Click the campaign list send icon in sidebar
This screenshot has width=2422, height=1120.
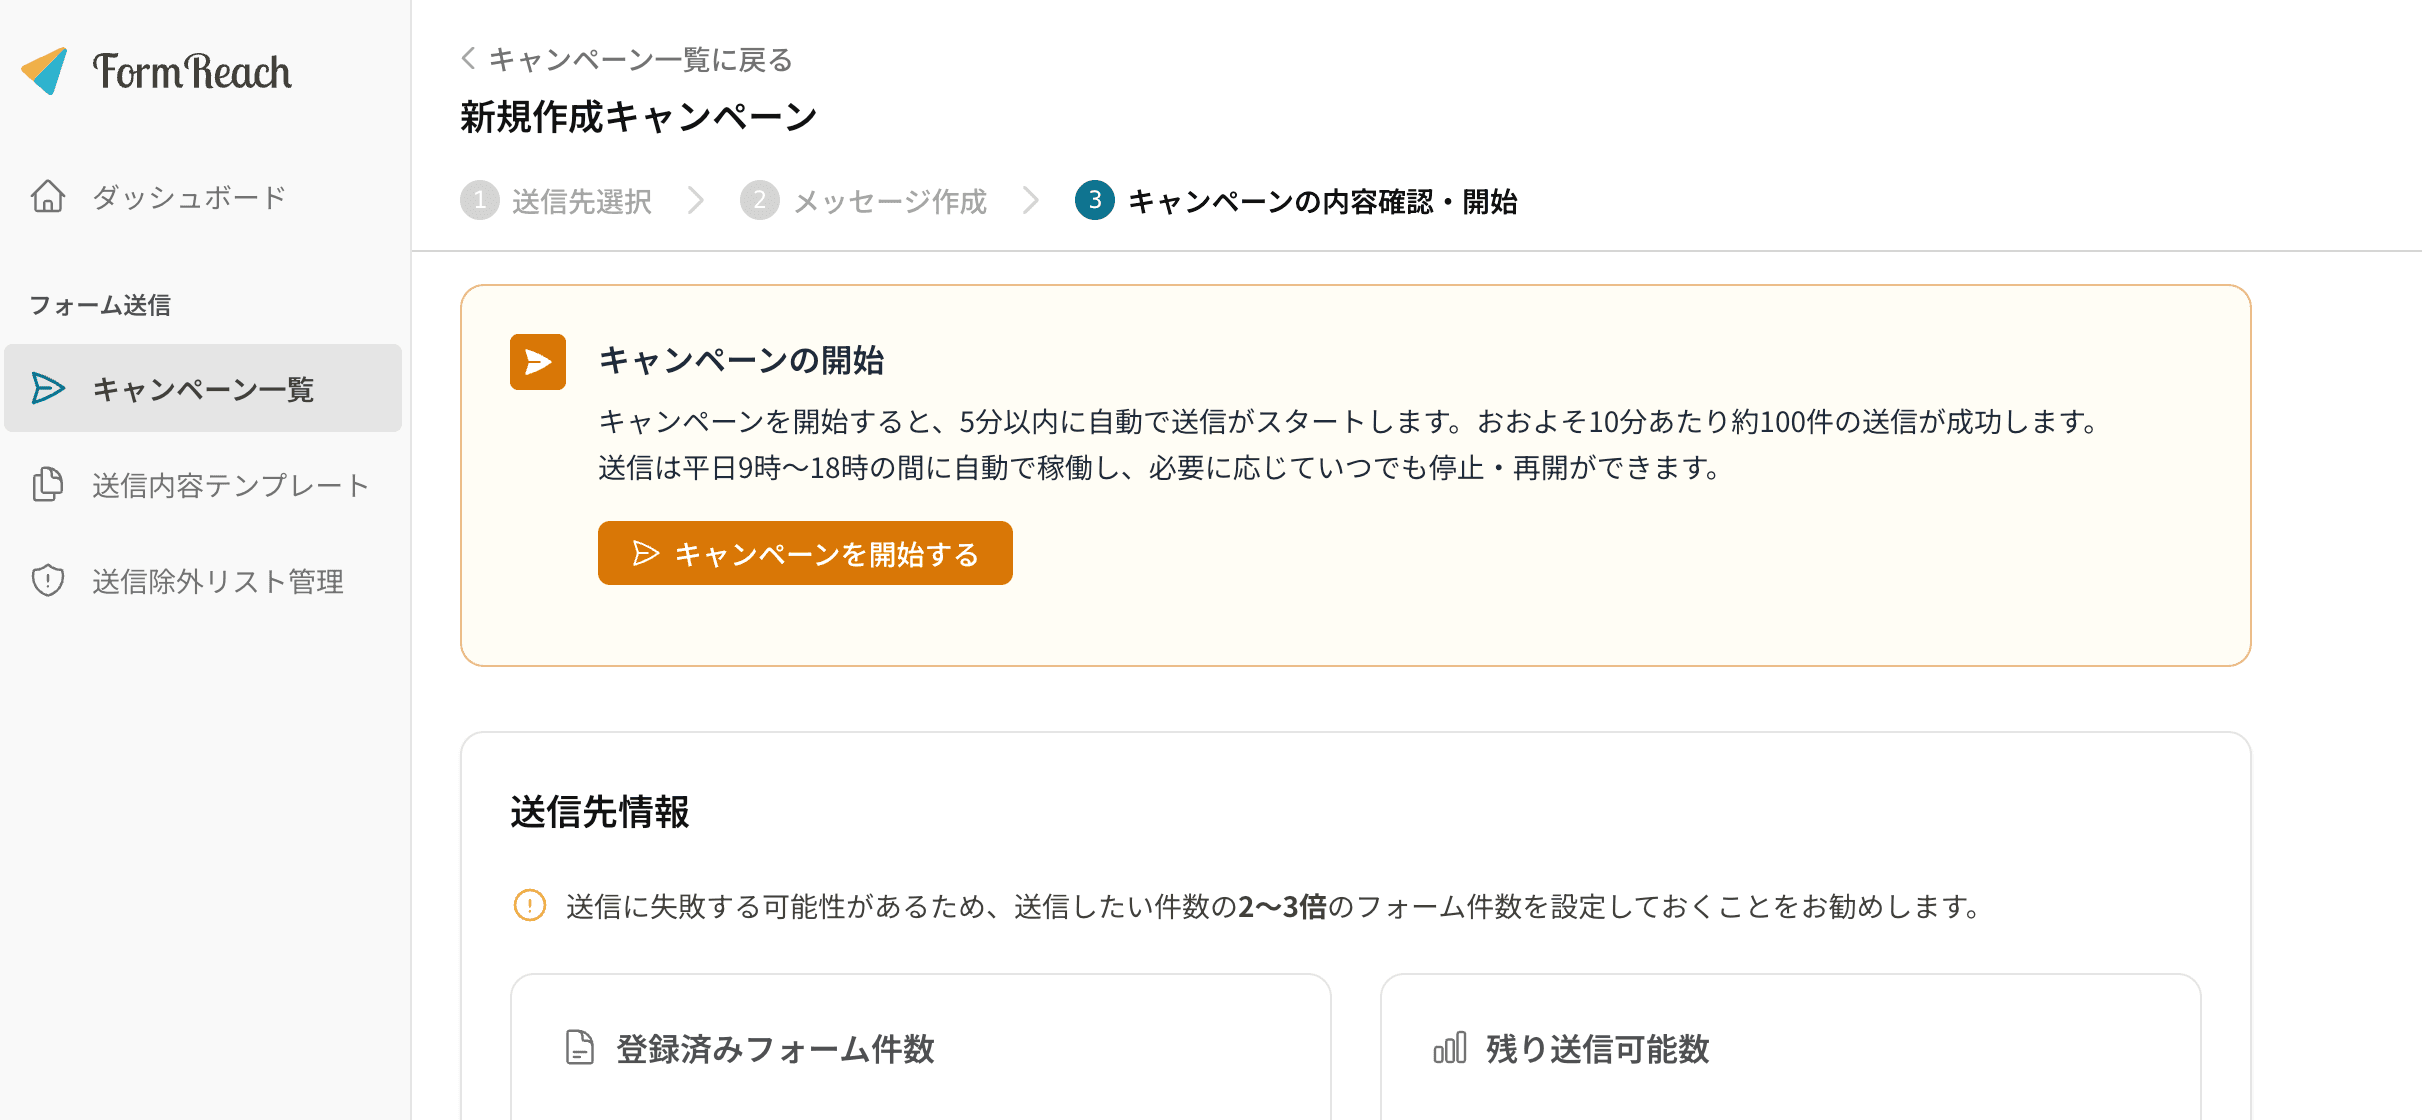coord(47,389)
